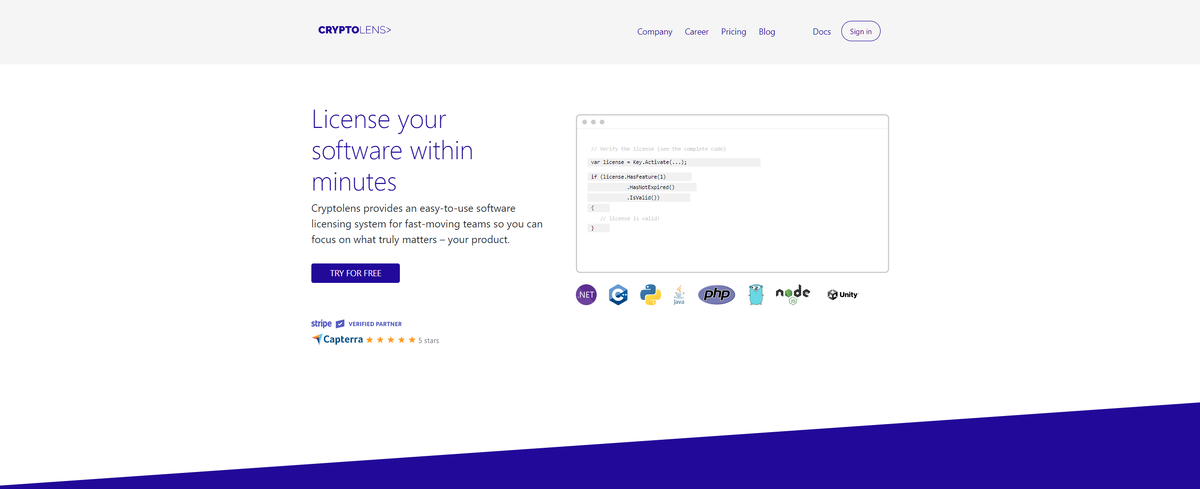Click the 'if (license.HasFeature(1)' code line
The image size is (1200, 489).
(628, 176)
